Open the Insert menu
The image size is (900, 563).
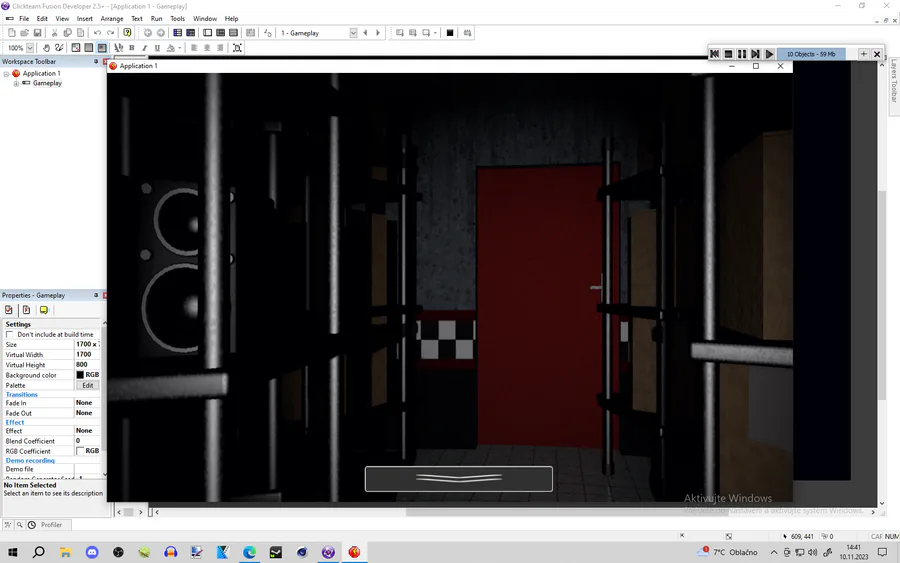(84, 18)
